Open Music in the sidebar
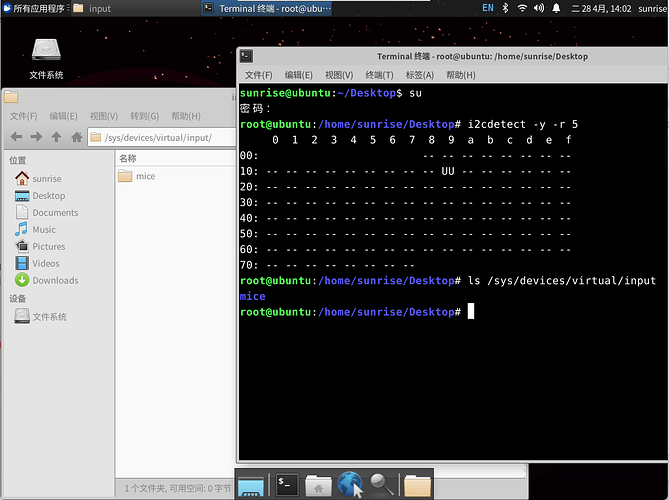This screenshot has width=669, height=500. point(35,230)
